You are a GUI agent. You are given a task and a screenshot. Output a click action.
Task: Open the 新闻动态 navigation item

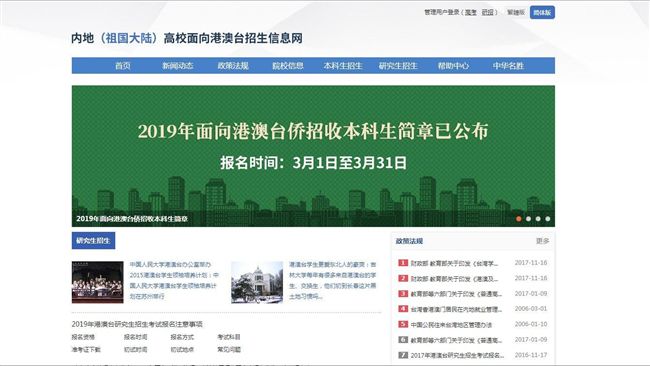click(177, 65)
